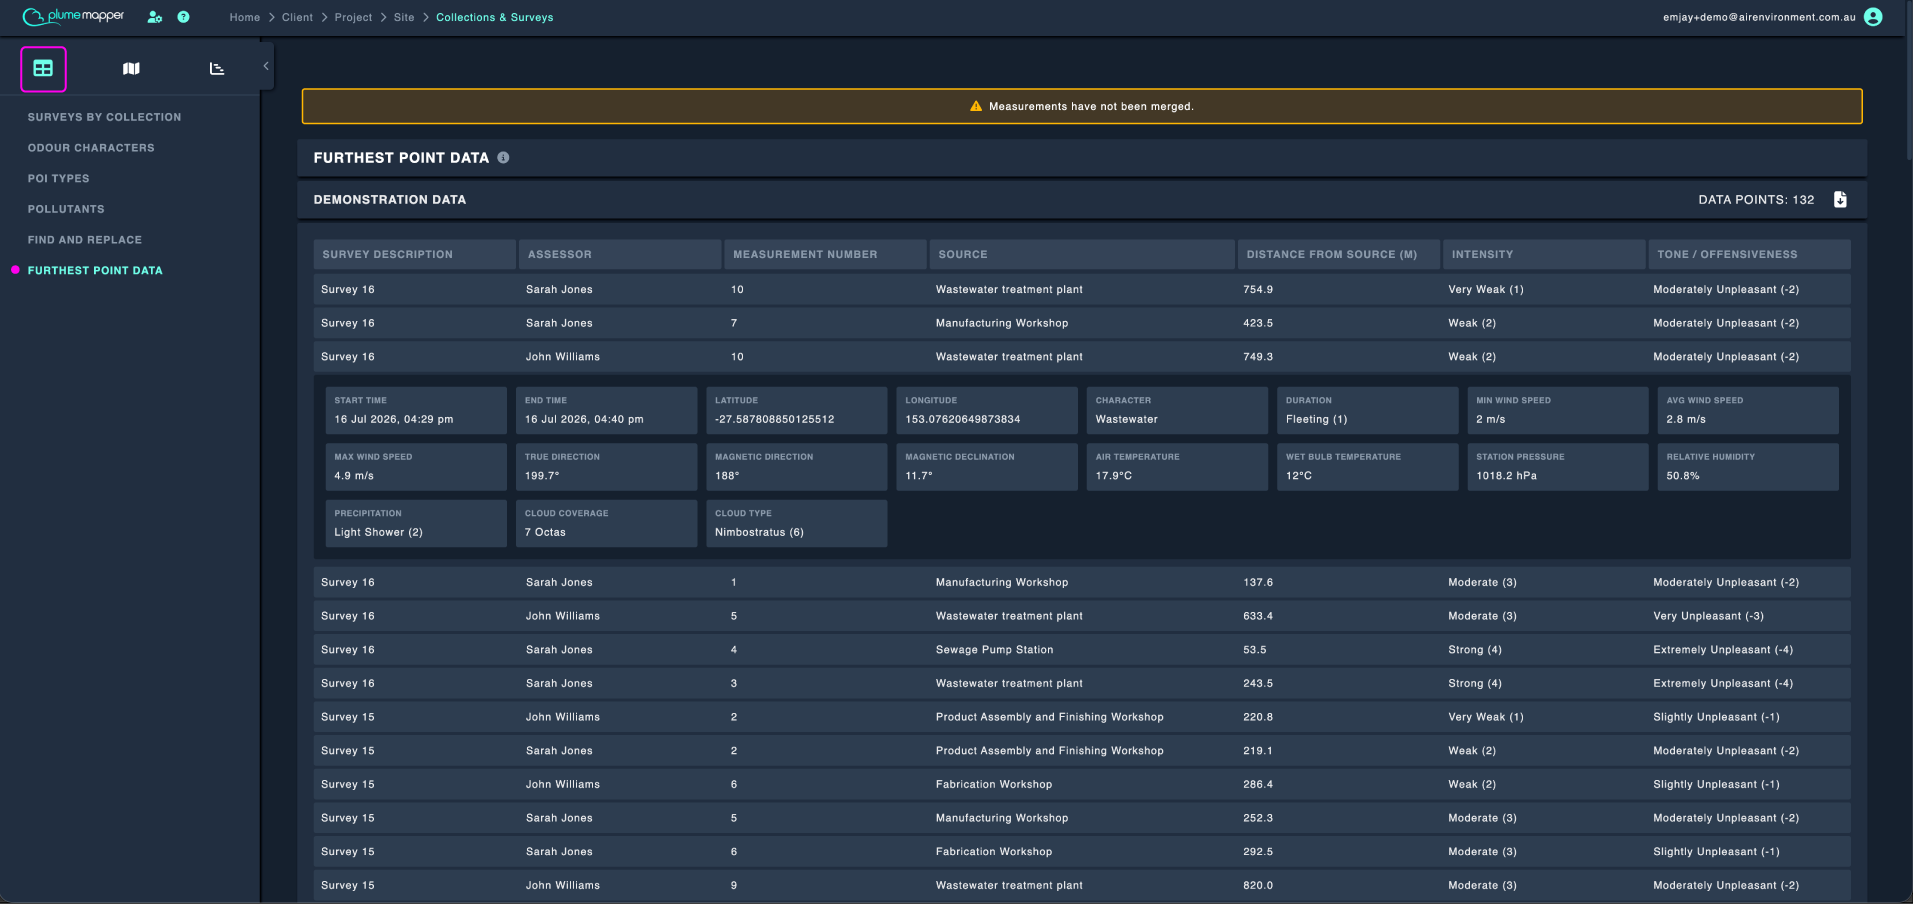The height and width of the screenshot is (904, 1913).
Task: Sort by Distance From Source column header
Action: point(1339,254)
